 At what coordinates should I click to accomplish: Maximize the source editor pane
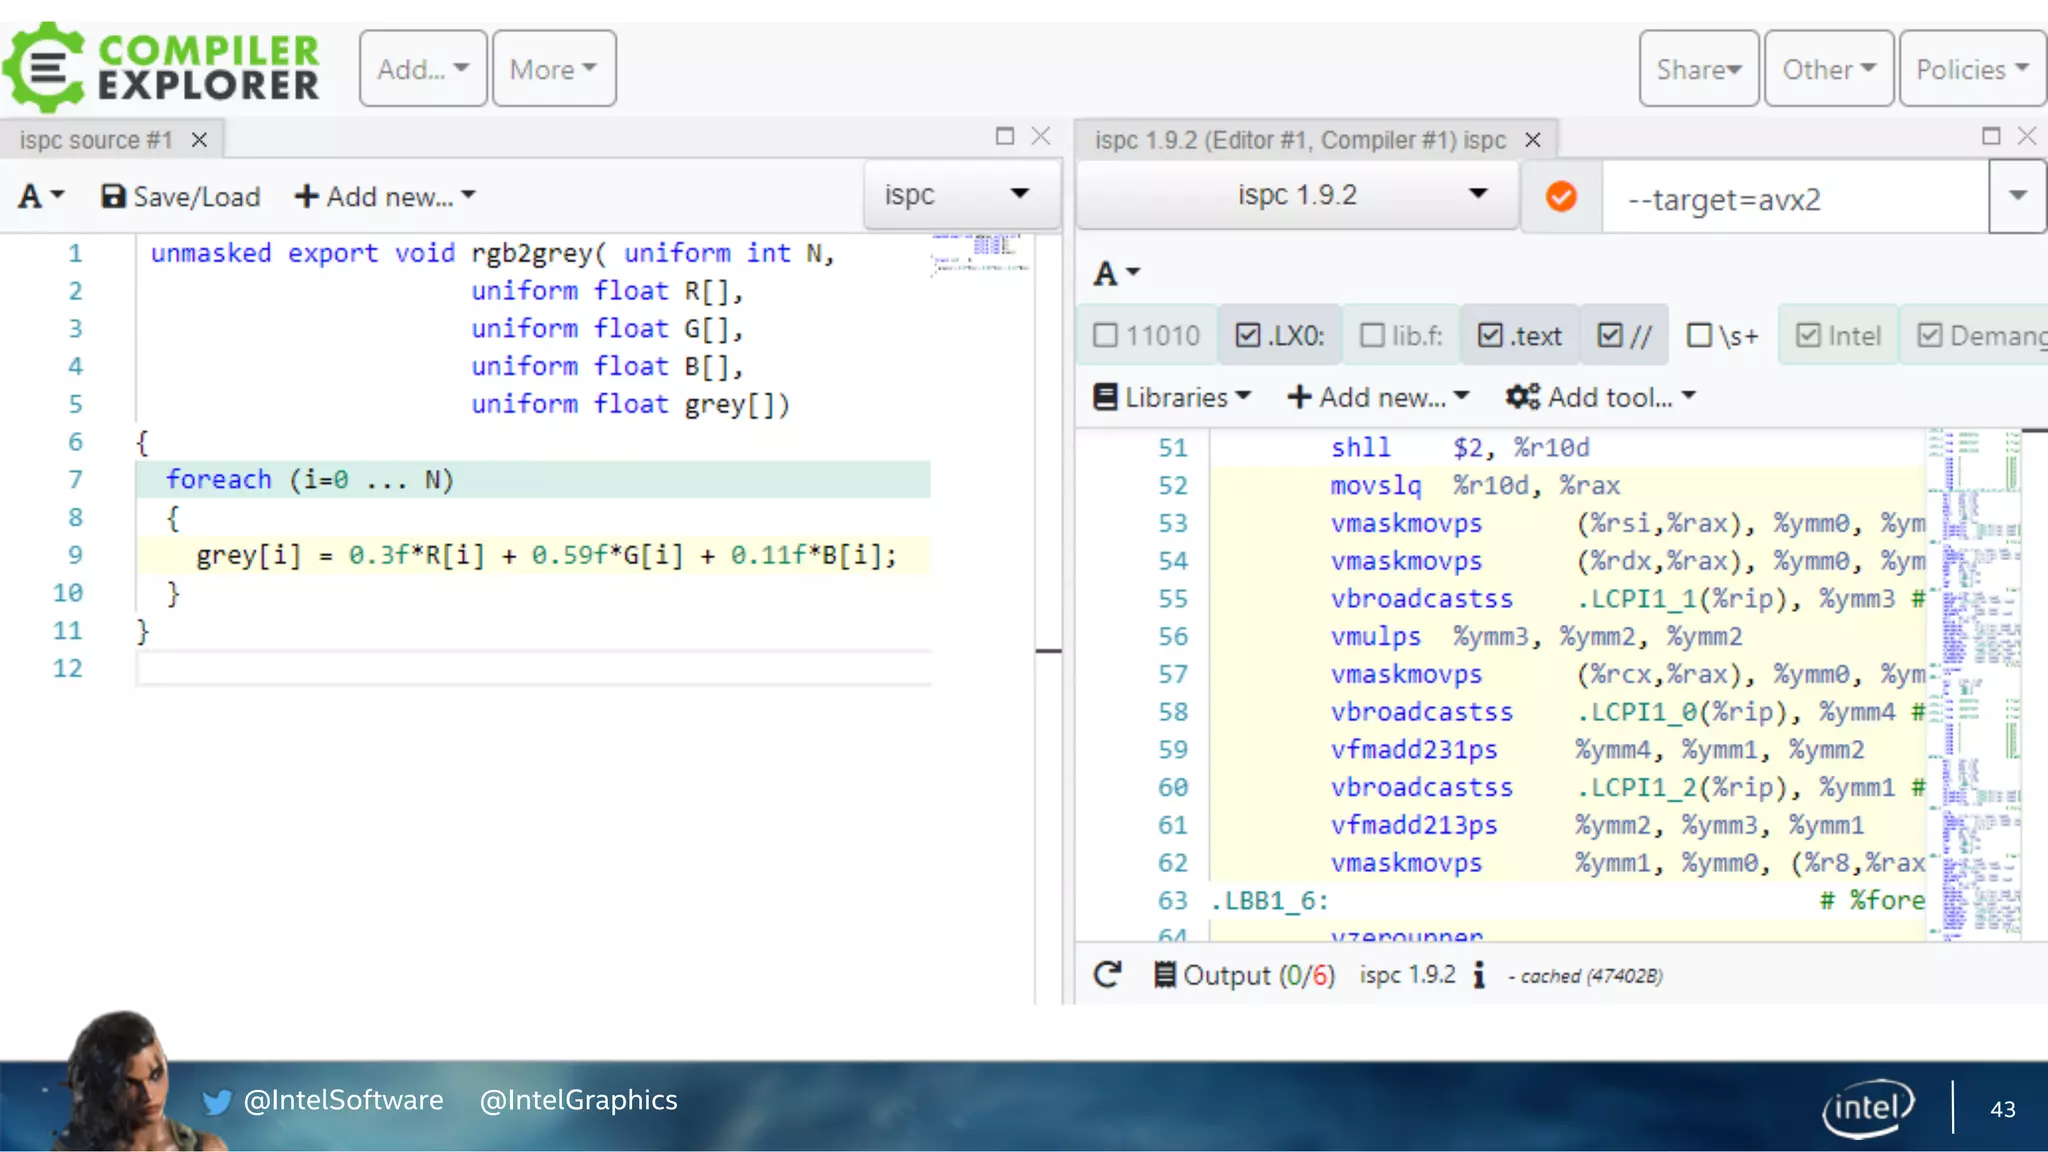click(x=1005, y=136)
